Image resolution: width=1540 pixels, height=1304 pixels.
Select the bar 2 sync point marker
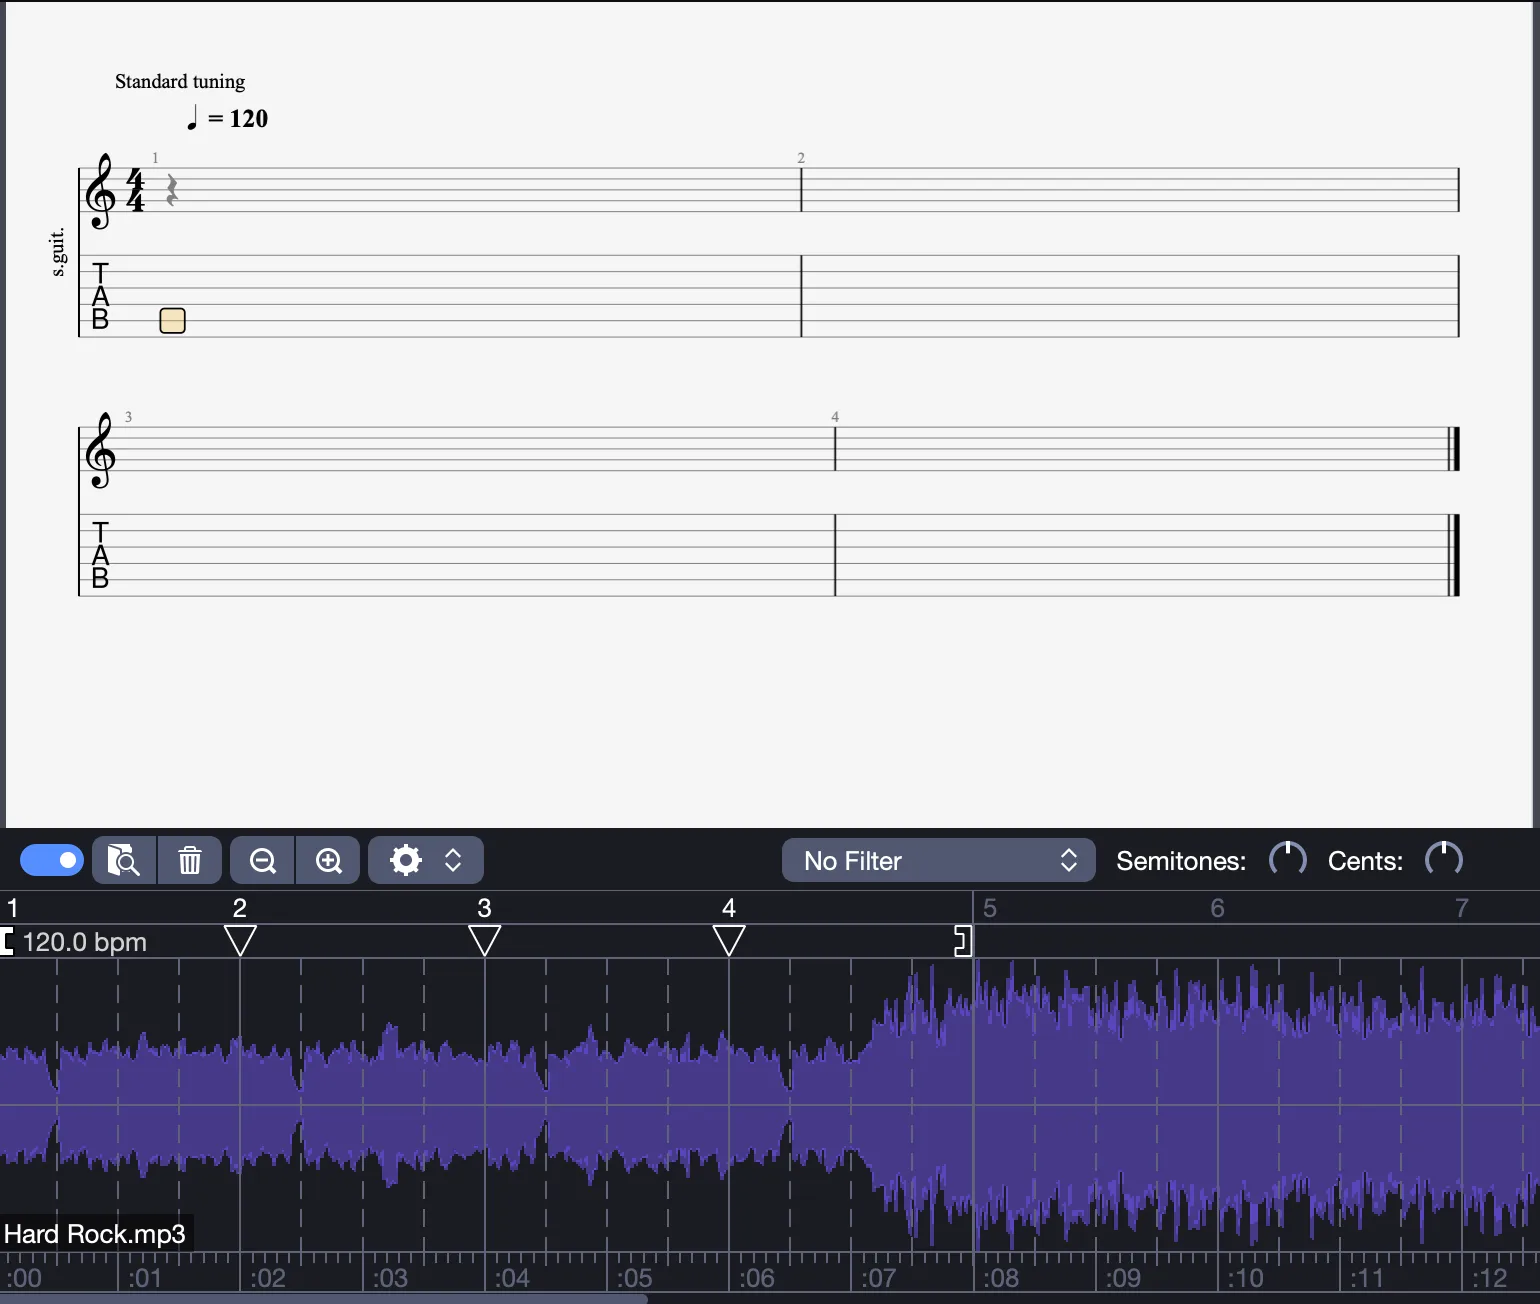(x=240, y=940)
